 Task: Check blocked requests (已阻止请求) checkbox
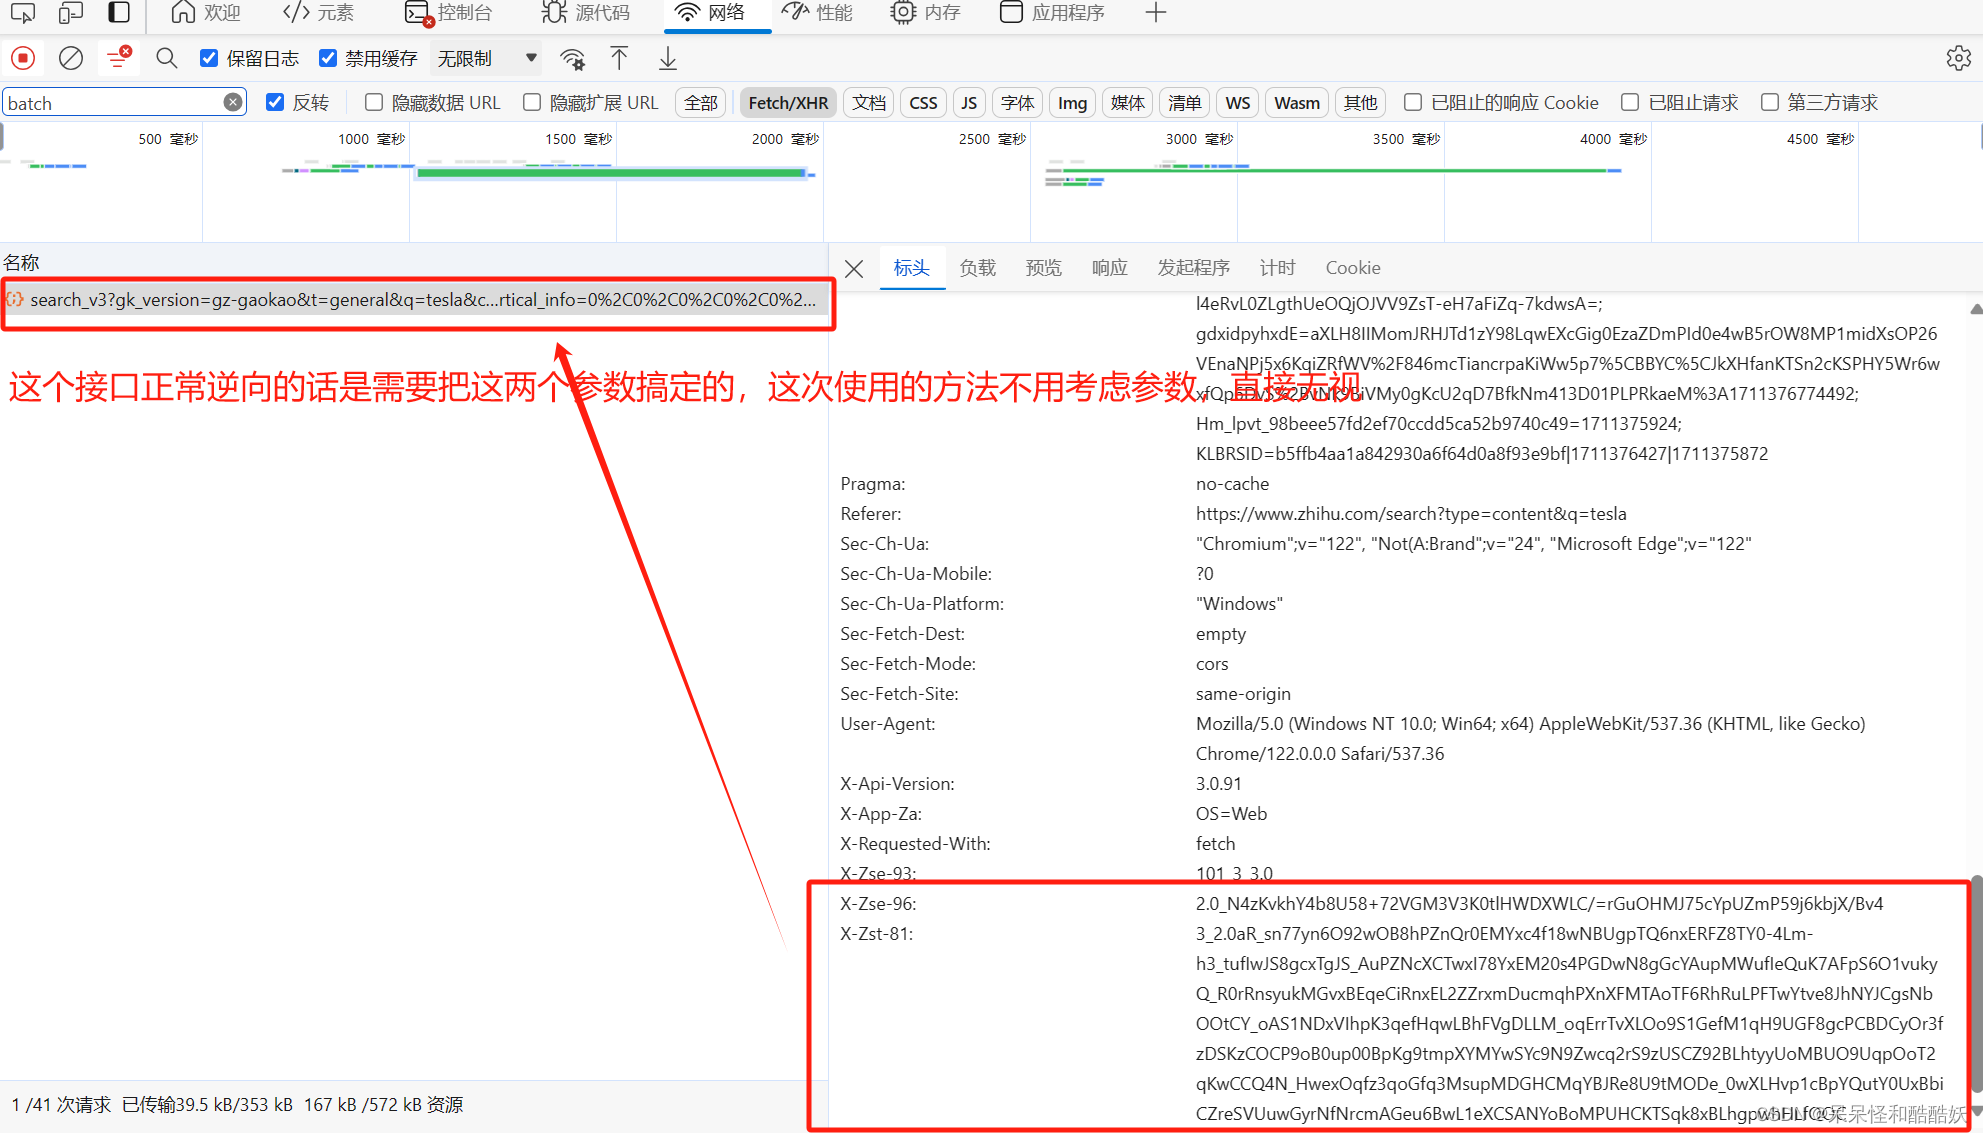(x=1630, y=102)
